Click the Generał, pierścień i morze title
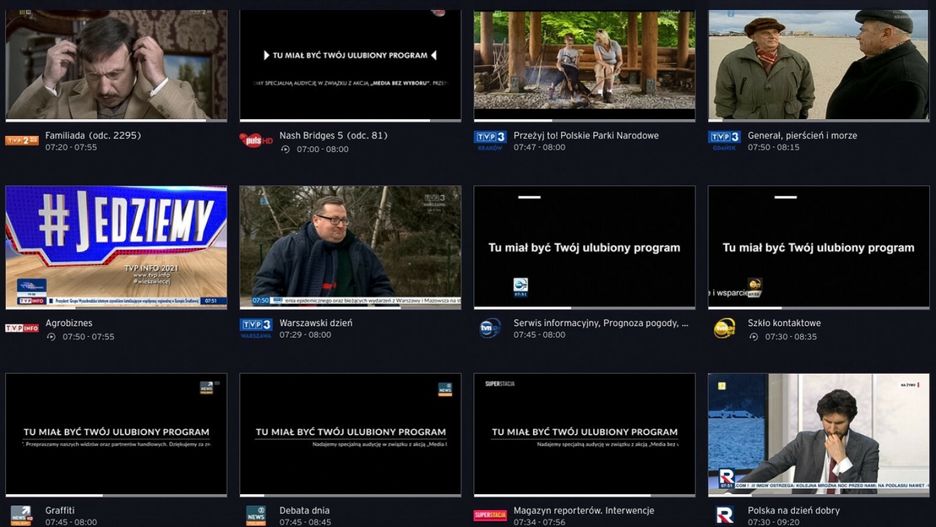Screen dimensions: 936x527 [x=802, y=135]
